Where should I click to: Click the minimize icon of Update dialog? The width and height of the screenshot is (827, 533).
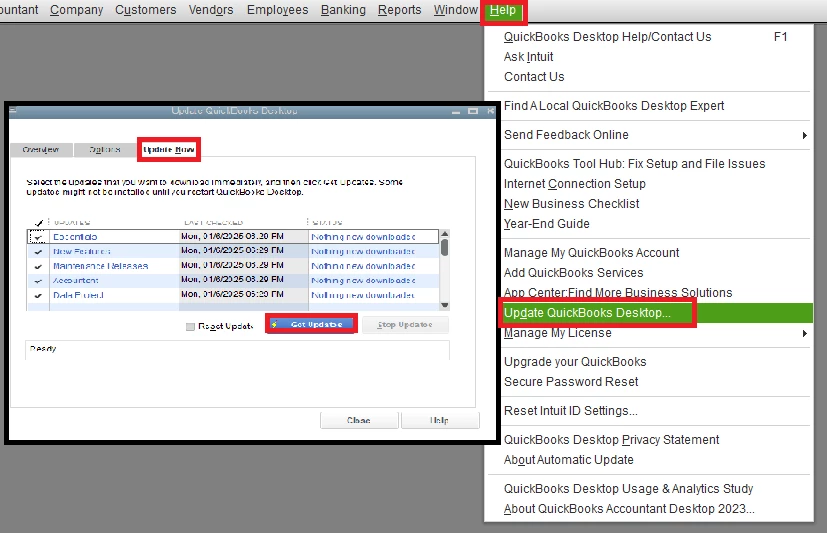456,111
